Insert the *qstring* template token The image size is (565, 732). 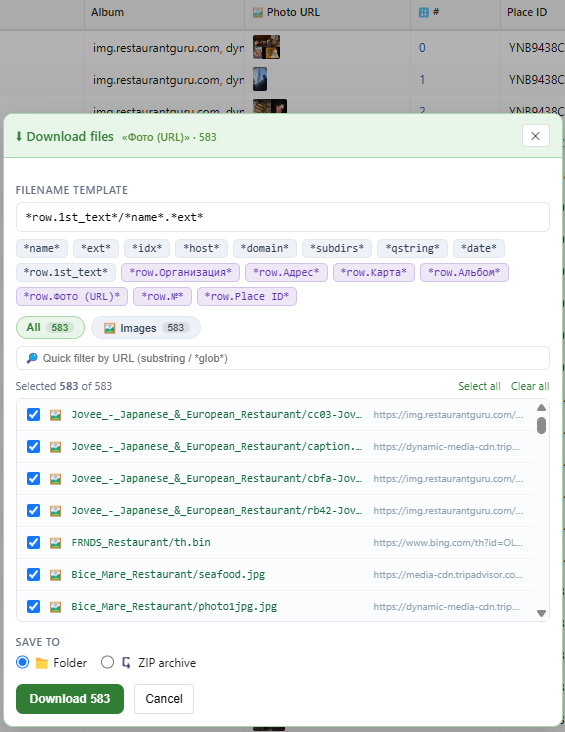[x=412, y=248]
